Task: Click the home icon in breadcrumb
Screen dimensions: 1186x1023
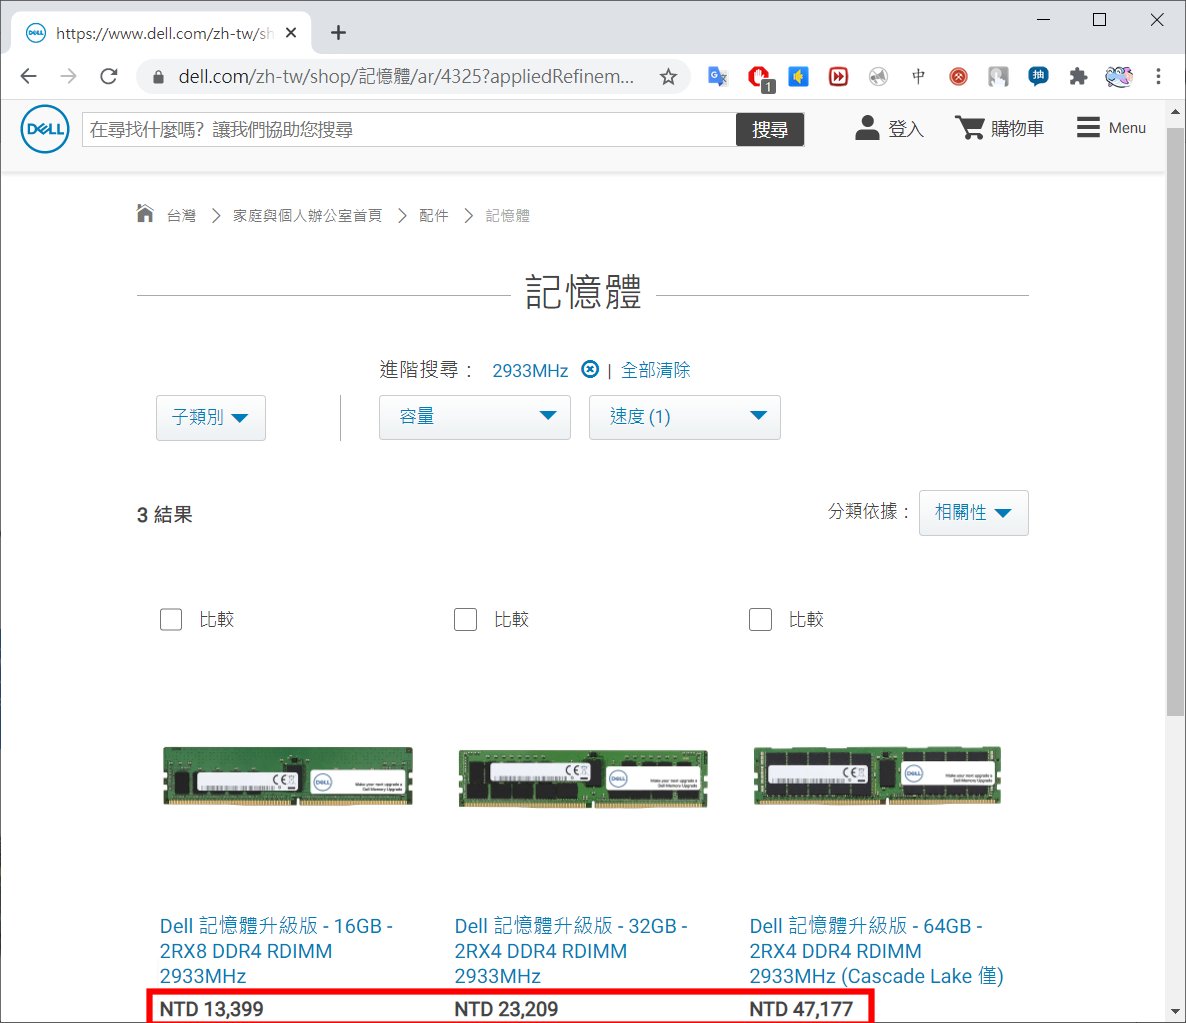Action: click(x=145, y=214)
